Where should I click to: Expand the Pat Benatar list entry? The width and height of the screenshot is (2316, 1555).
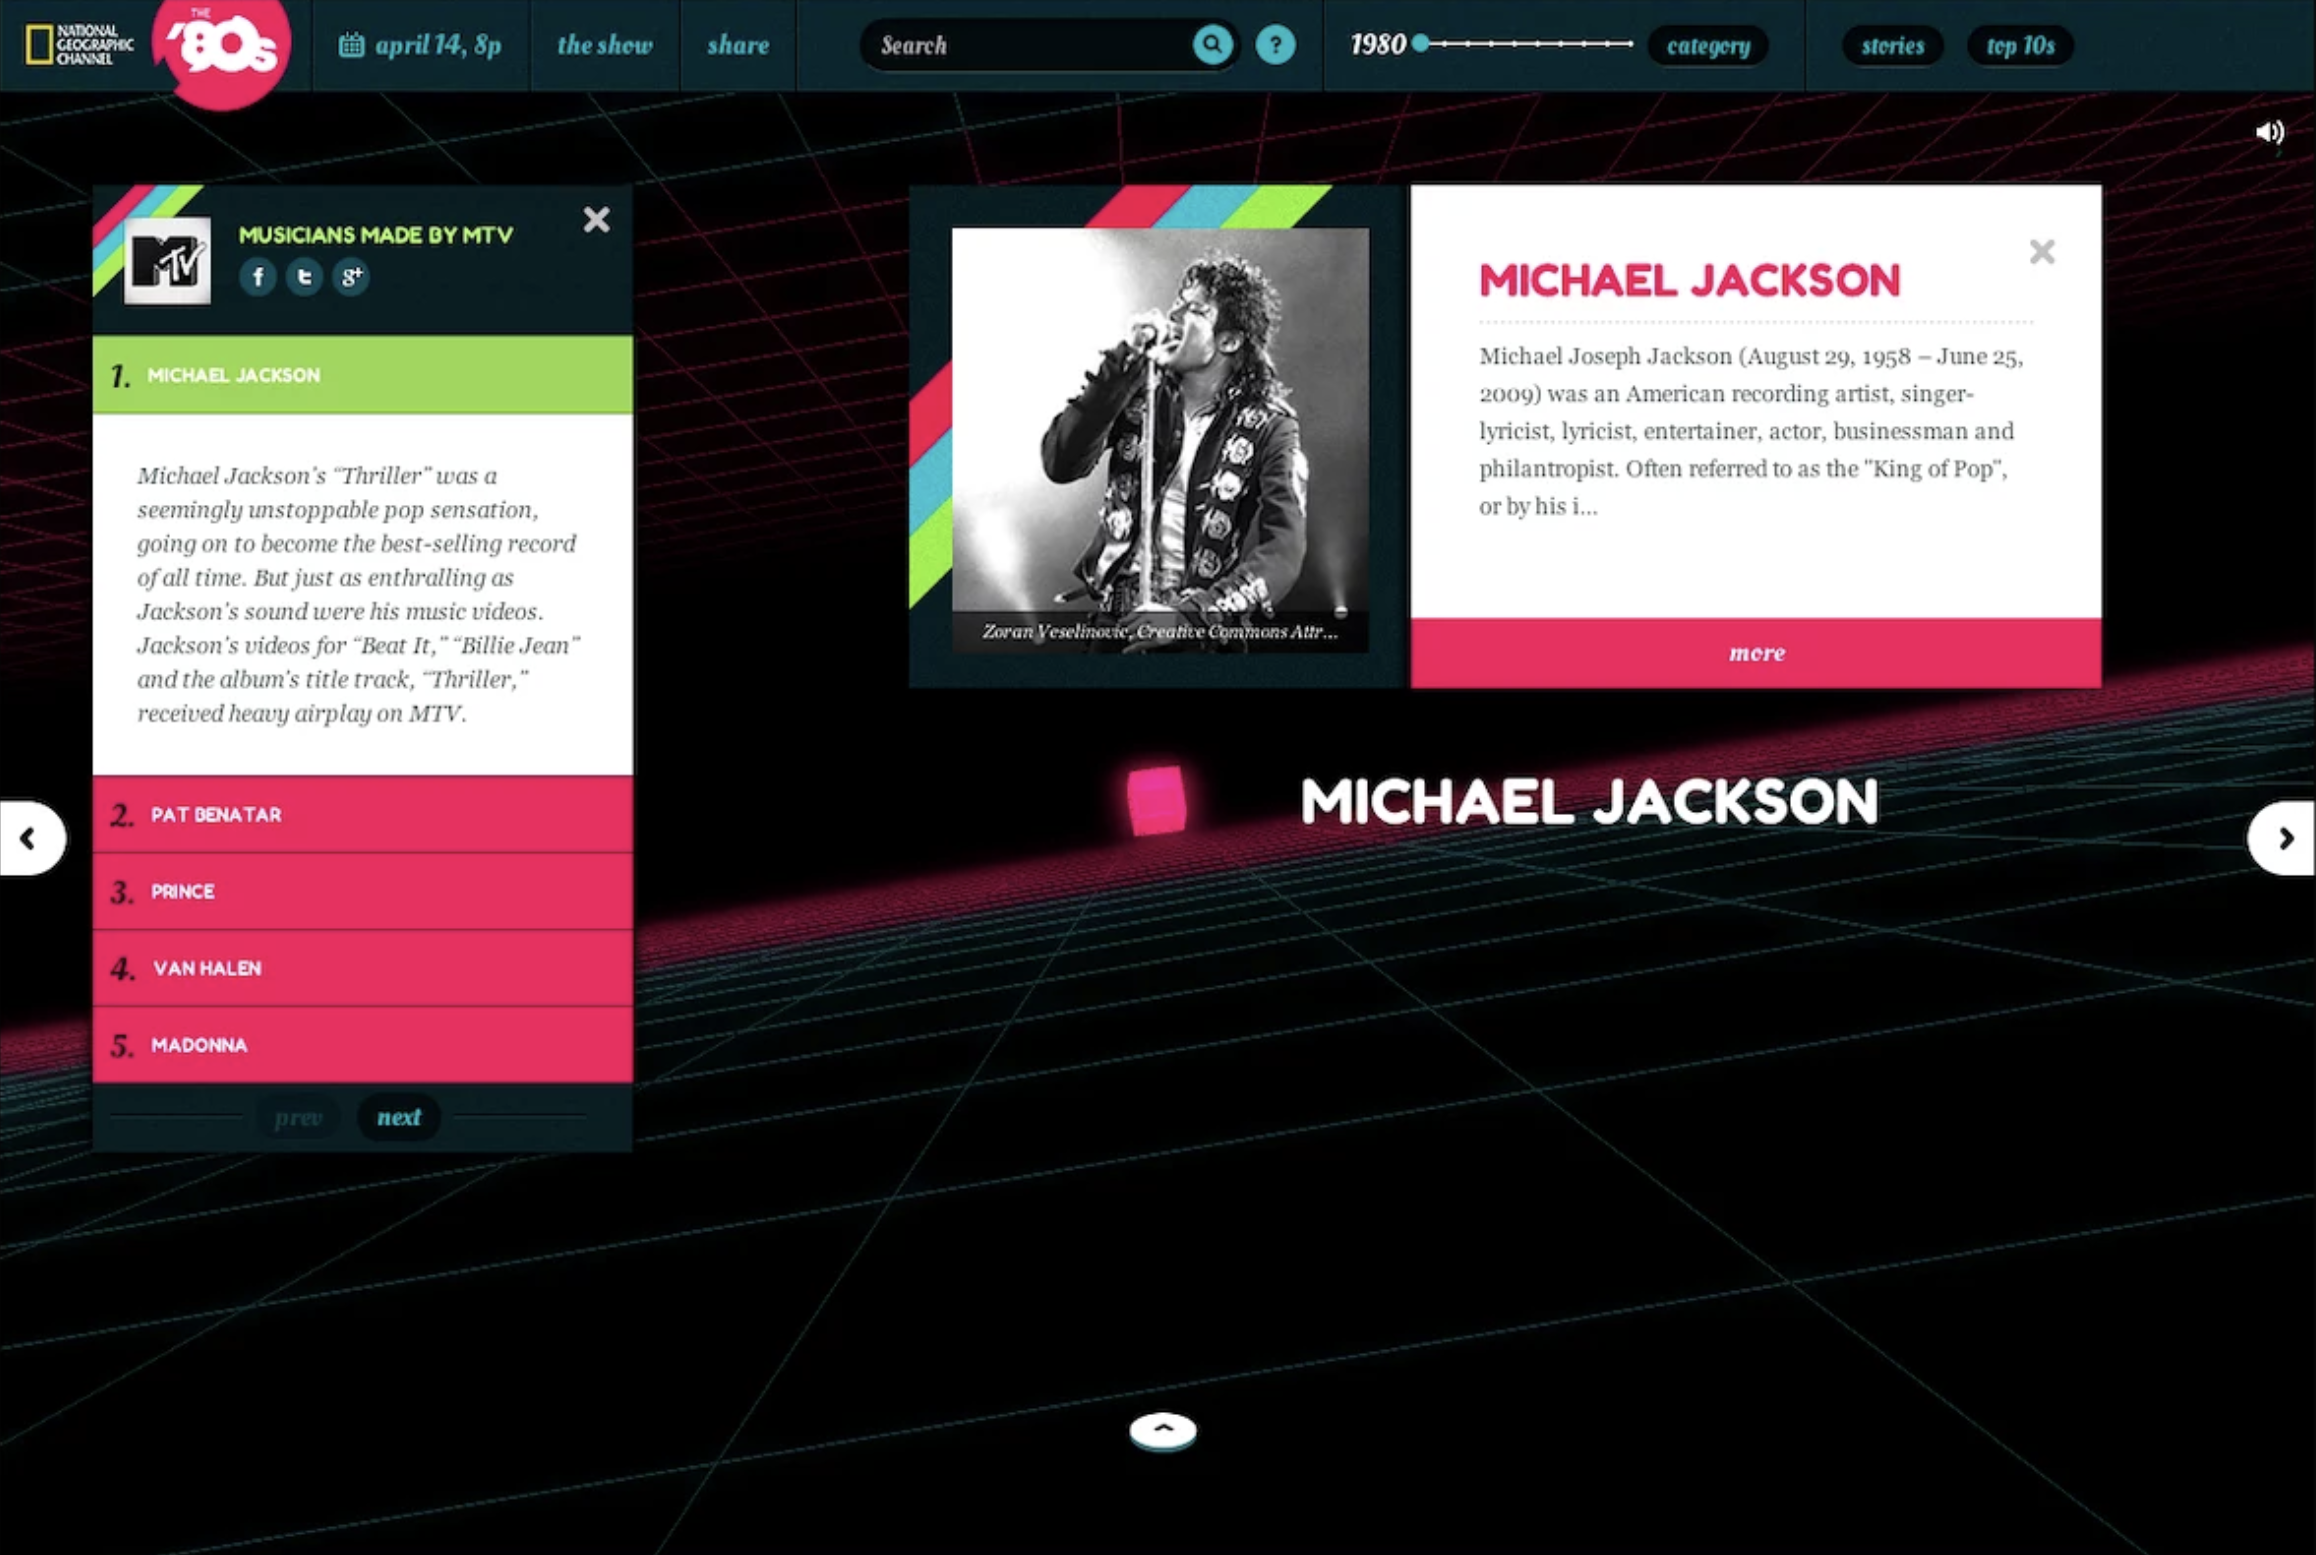pyautogui.click(x=362, y=814)
